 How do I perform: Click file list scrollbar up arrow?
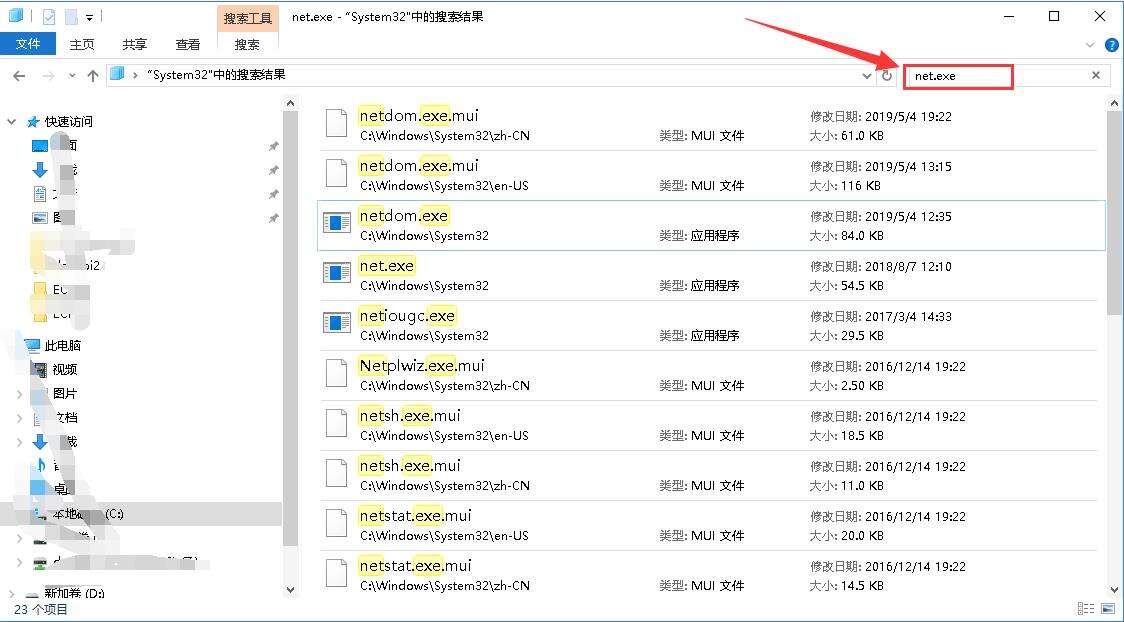pos(1115,102)
